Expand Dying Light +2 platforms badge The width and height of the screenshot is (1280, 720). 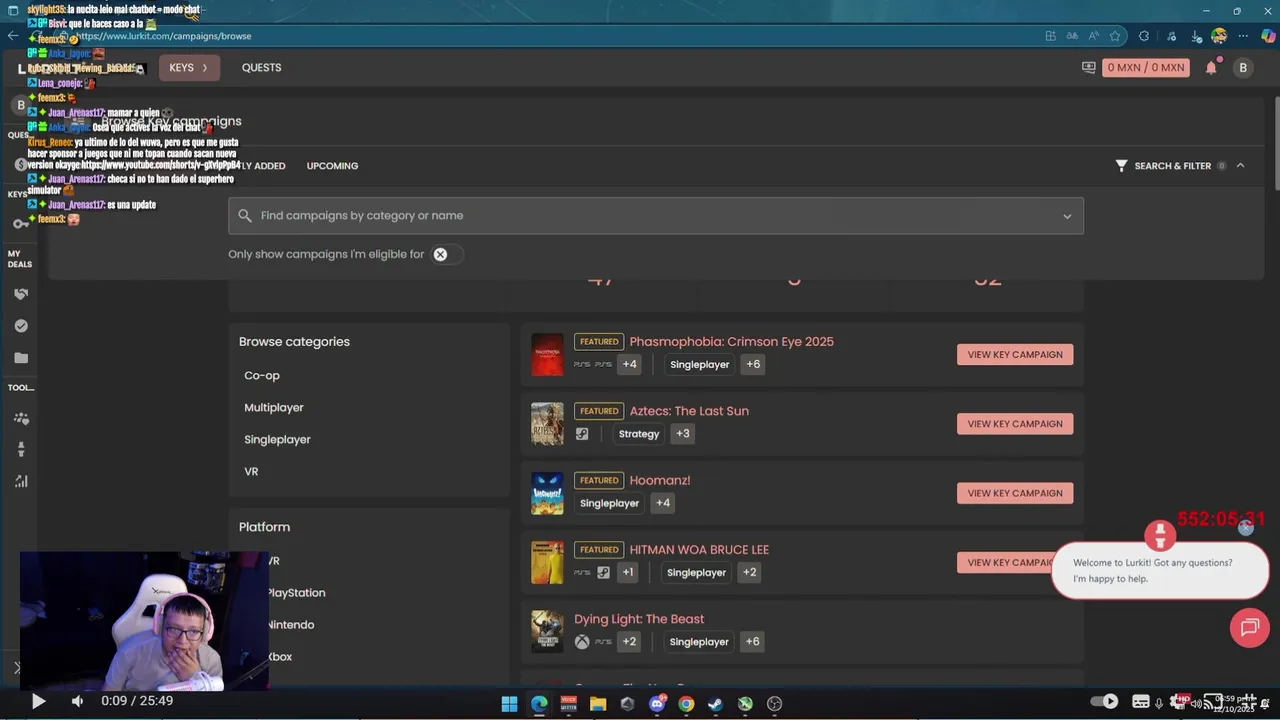[629, 642]
